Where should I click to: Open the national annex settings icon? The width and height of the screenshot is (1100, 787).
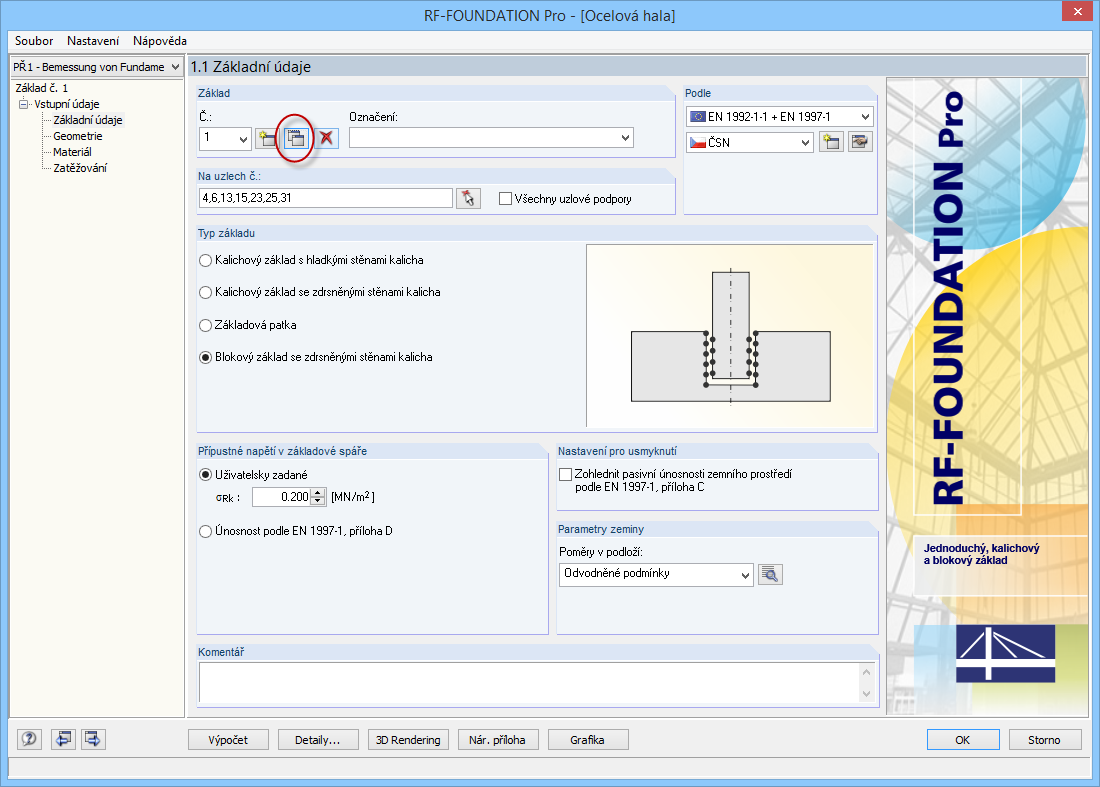(859, 142)
